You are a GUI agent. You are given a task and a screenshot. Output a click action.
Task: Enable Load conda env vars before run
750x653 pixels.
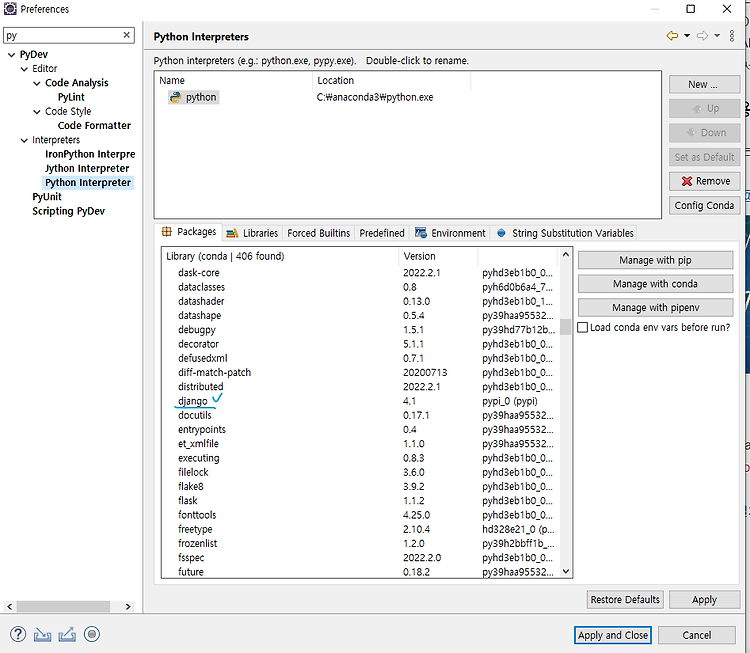coord(583,328)
